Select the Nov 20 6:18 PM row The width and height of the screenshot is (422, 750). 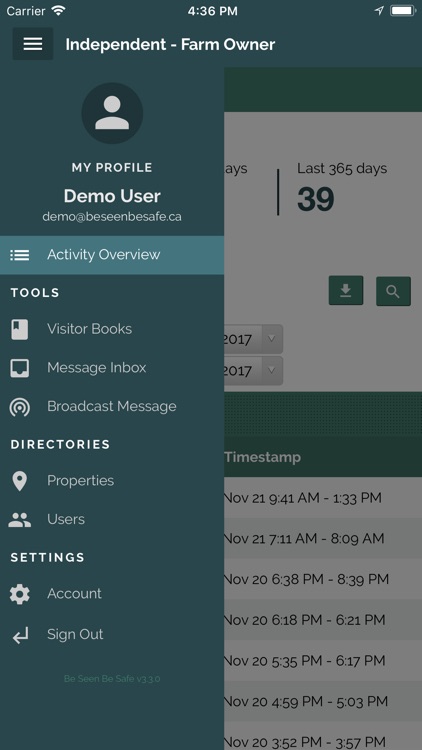(x=323, y=620)
